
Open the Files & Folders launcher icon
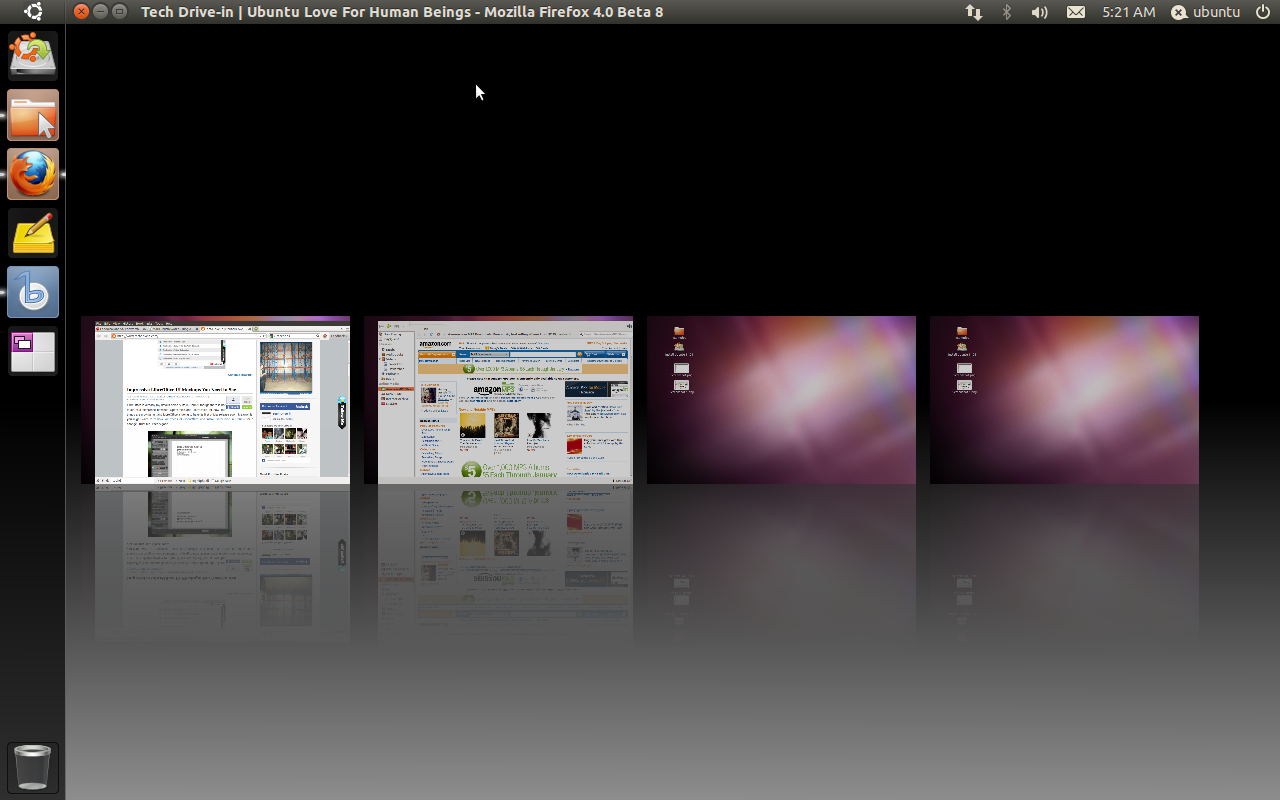(33, 115)
